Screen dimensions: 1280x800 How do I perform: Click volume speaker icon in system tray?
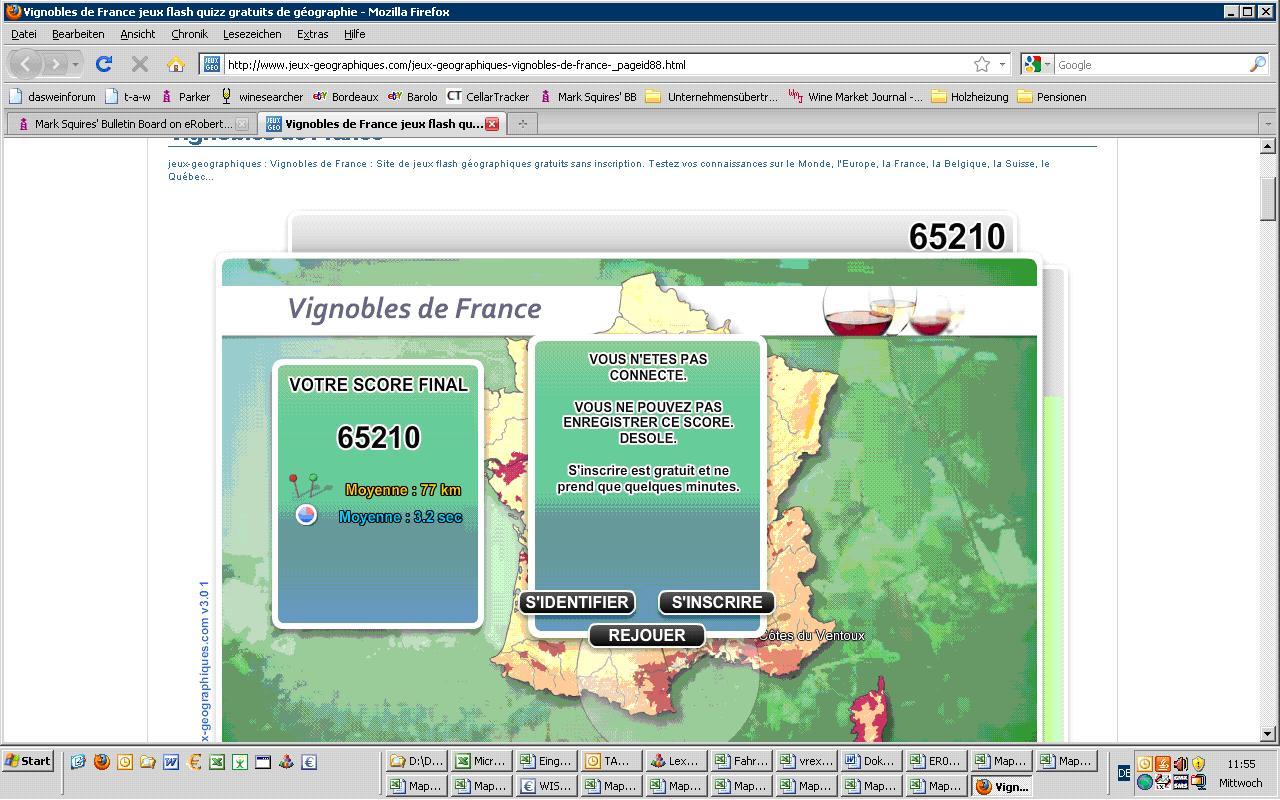pyautogui.click(x=1180, y=764)
